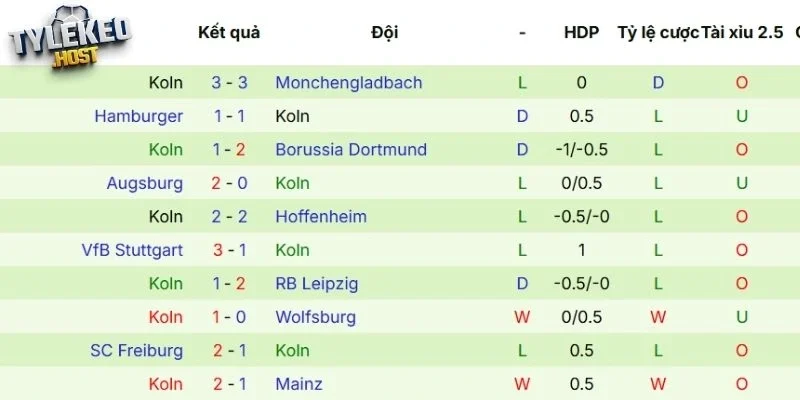800x400 pixels.
Task: Click the Đội column header
Action: 384,32
